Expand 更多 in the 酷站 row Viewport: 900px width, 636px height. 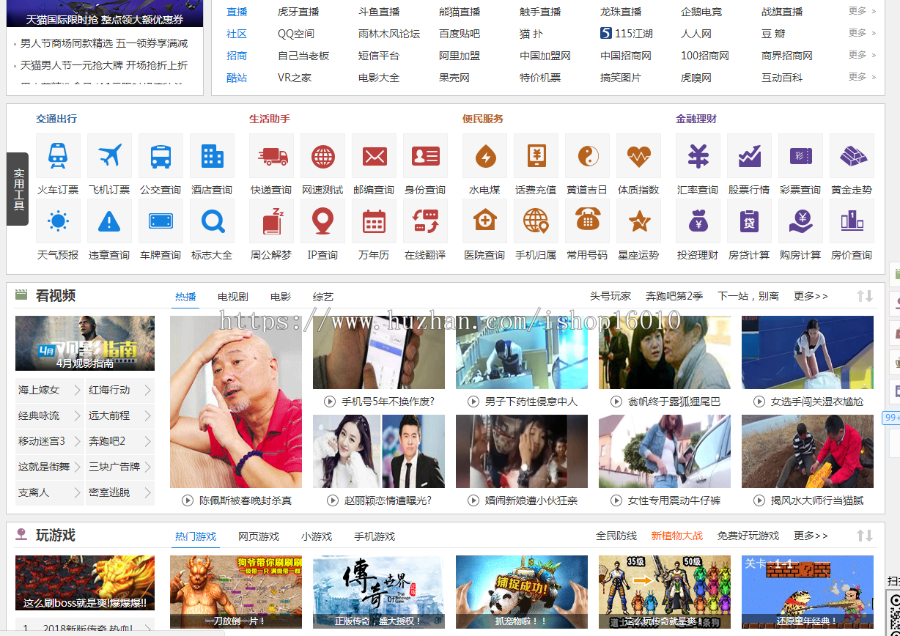coord(862,76)
